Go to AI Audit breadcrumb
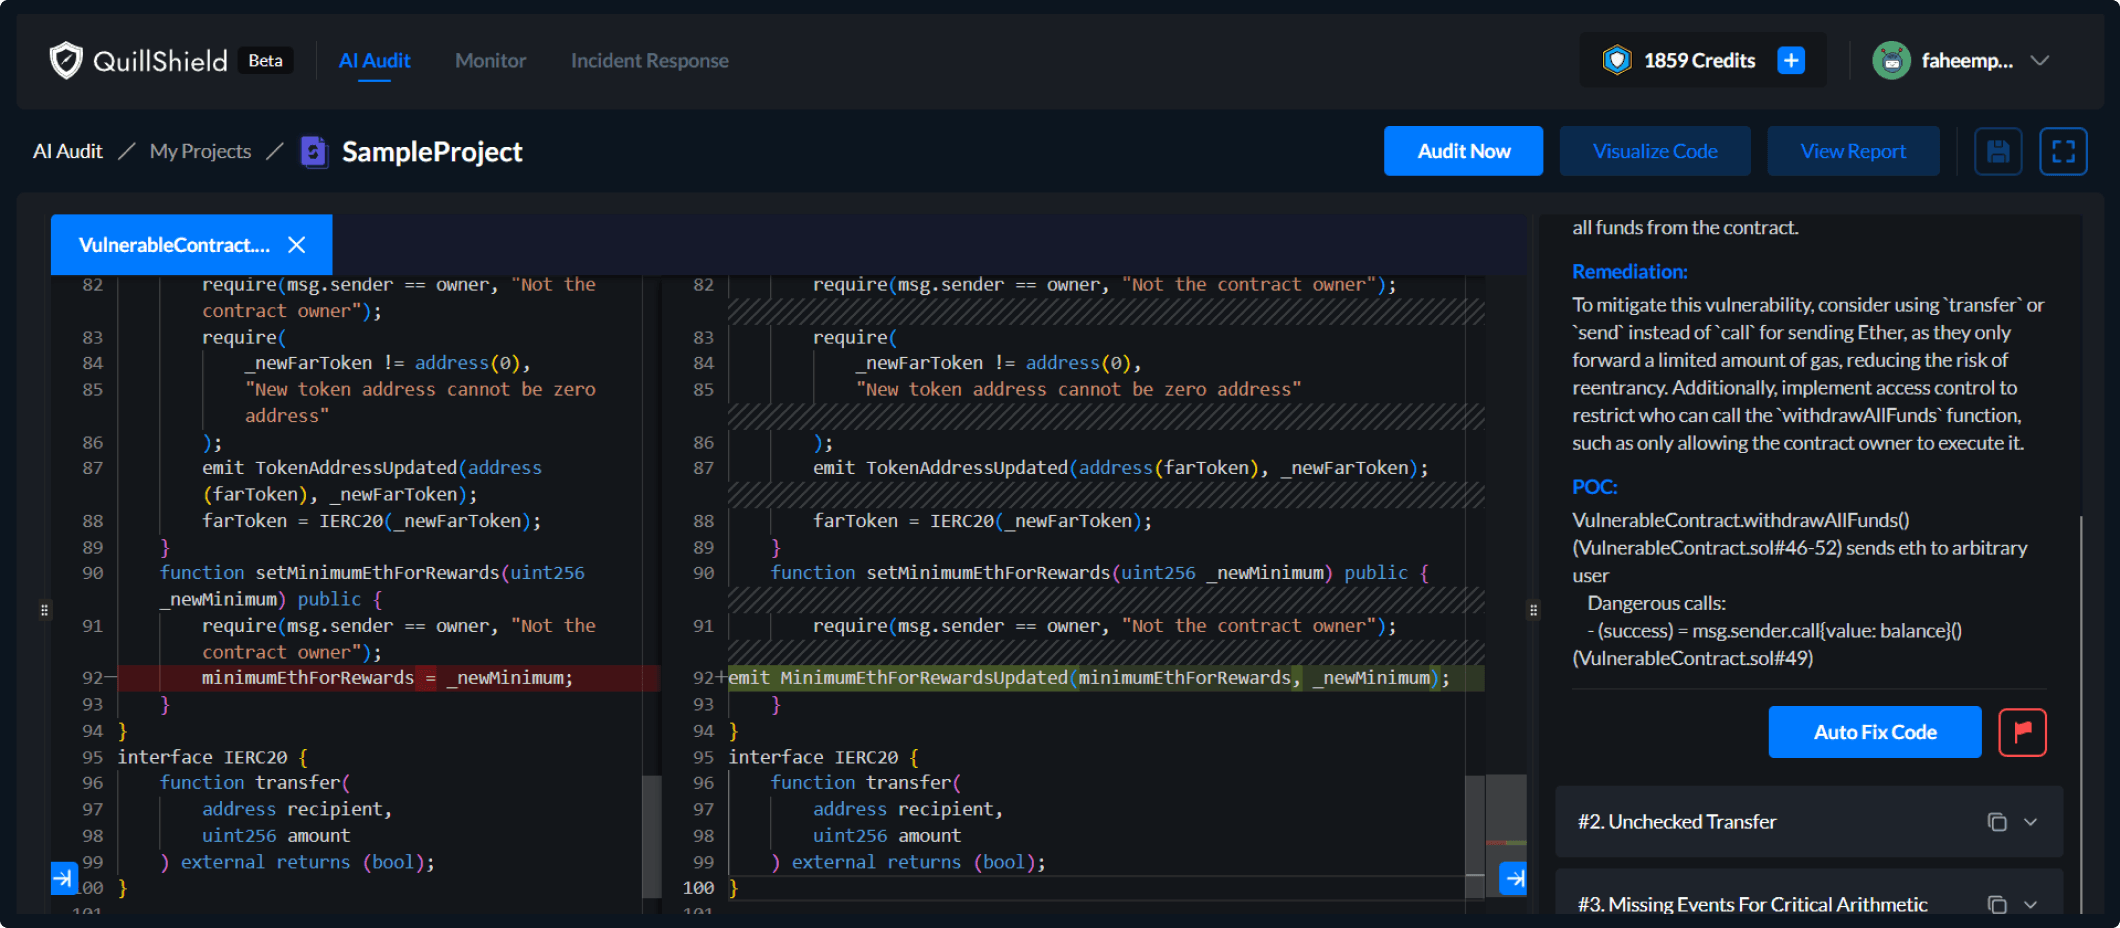The image size is (2120, 928). (x=67, y=151)
